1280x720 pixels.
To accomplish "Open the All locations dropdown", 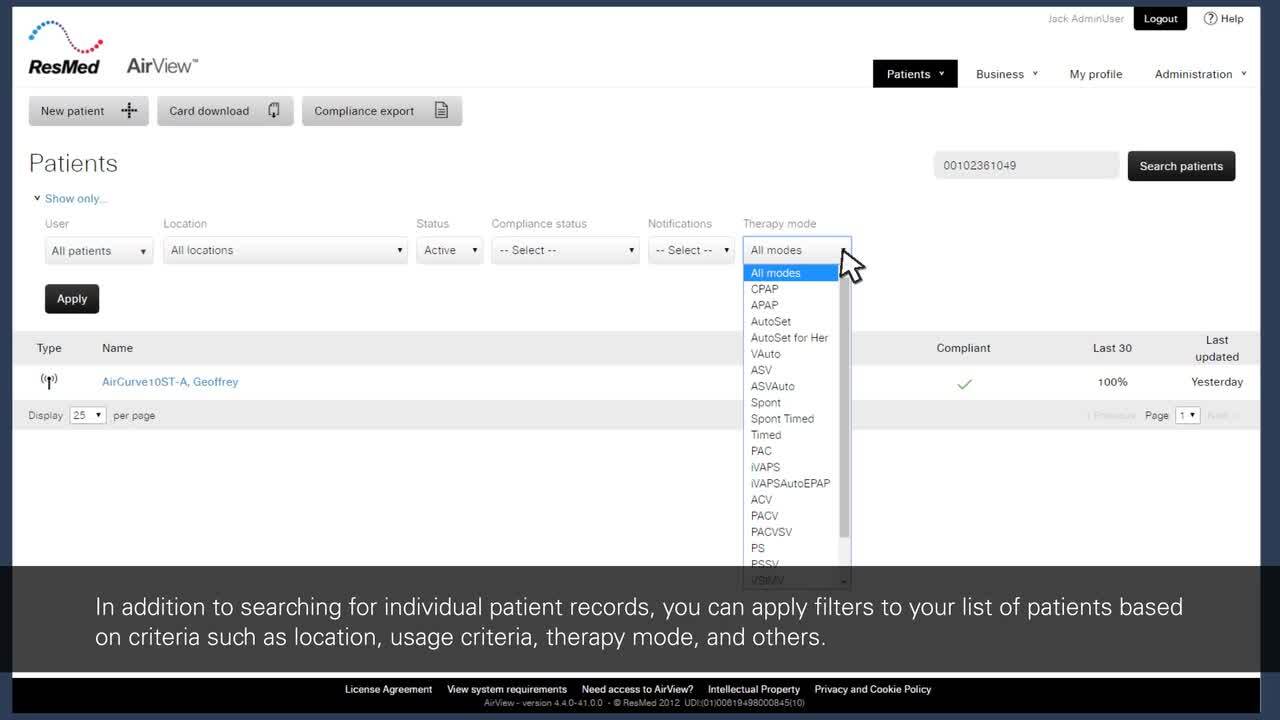I will click(x=285, y=251).
